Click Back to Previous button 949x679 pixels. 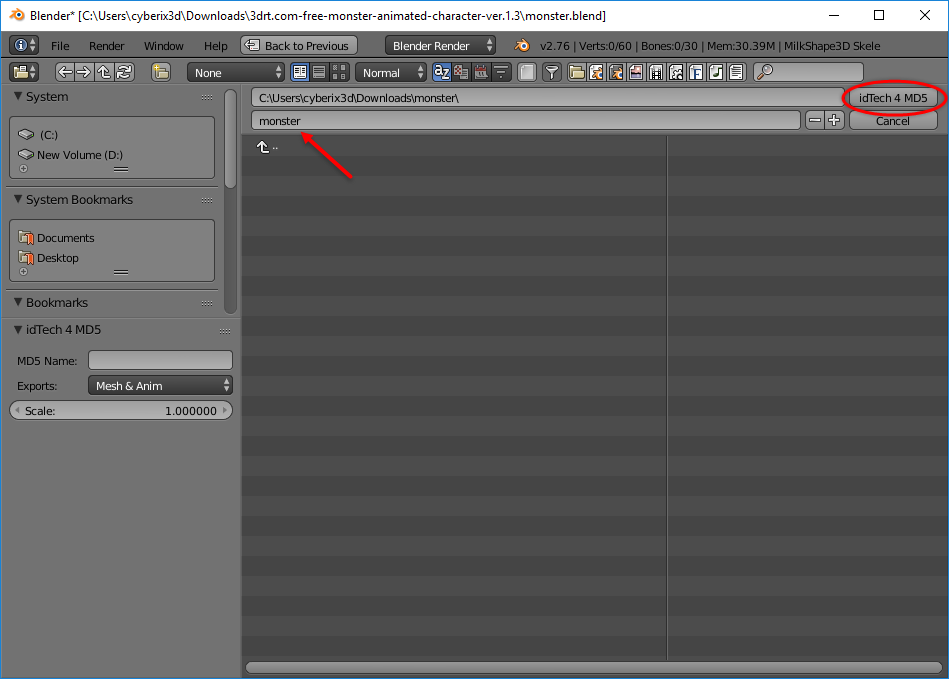point(299,45)
